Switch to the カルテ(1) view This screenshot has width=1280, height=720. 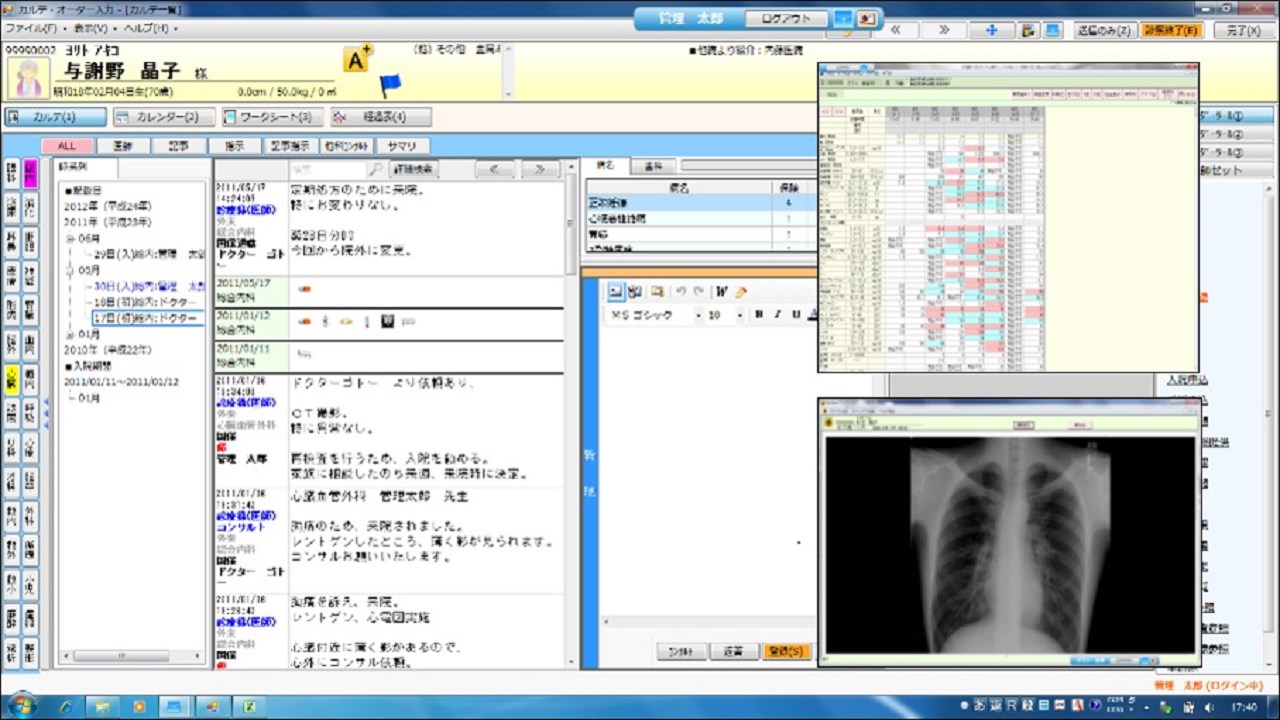[55, 117]
